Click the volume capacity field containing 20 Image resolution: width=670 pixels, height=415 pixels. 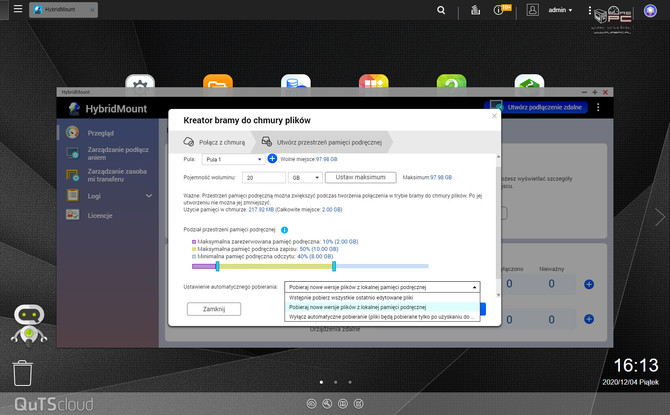click(264, 177)
